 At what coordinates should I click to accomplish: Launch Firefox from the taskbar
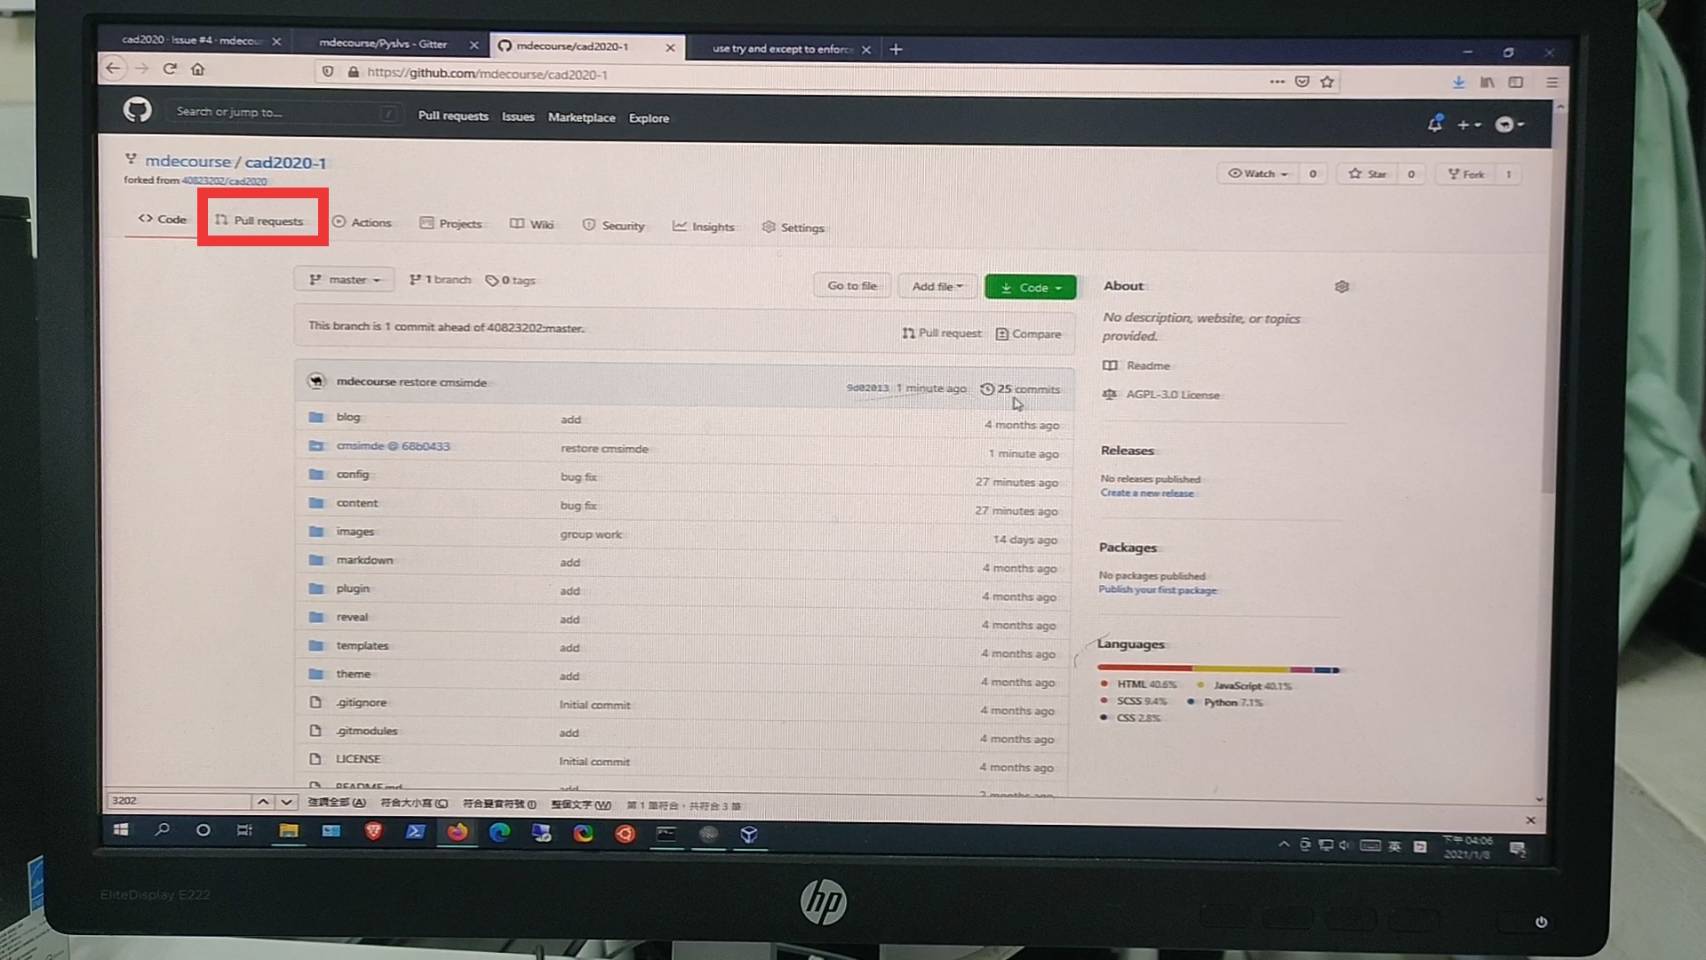click(x=457, y=832)
